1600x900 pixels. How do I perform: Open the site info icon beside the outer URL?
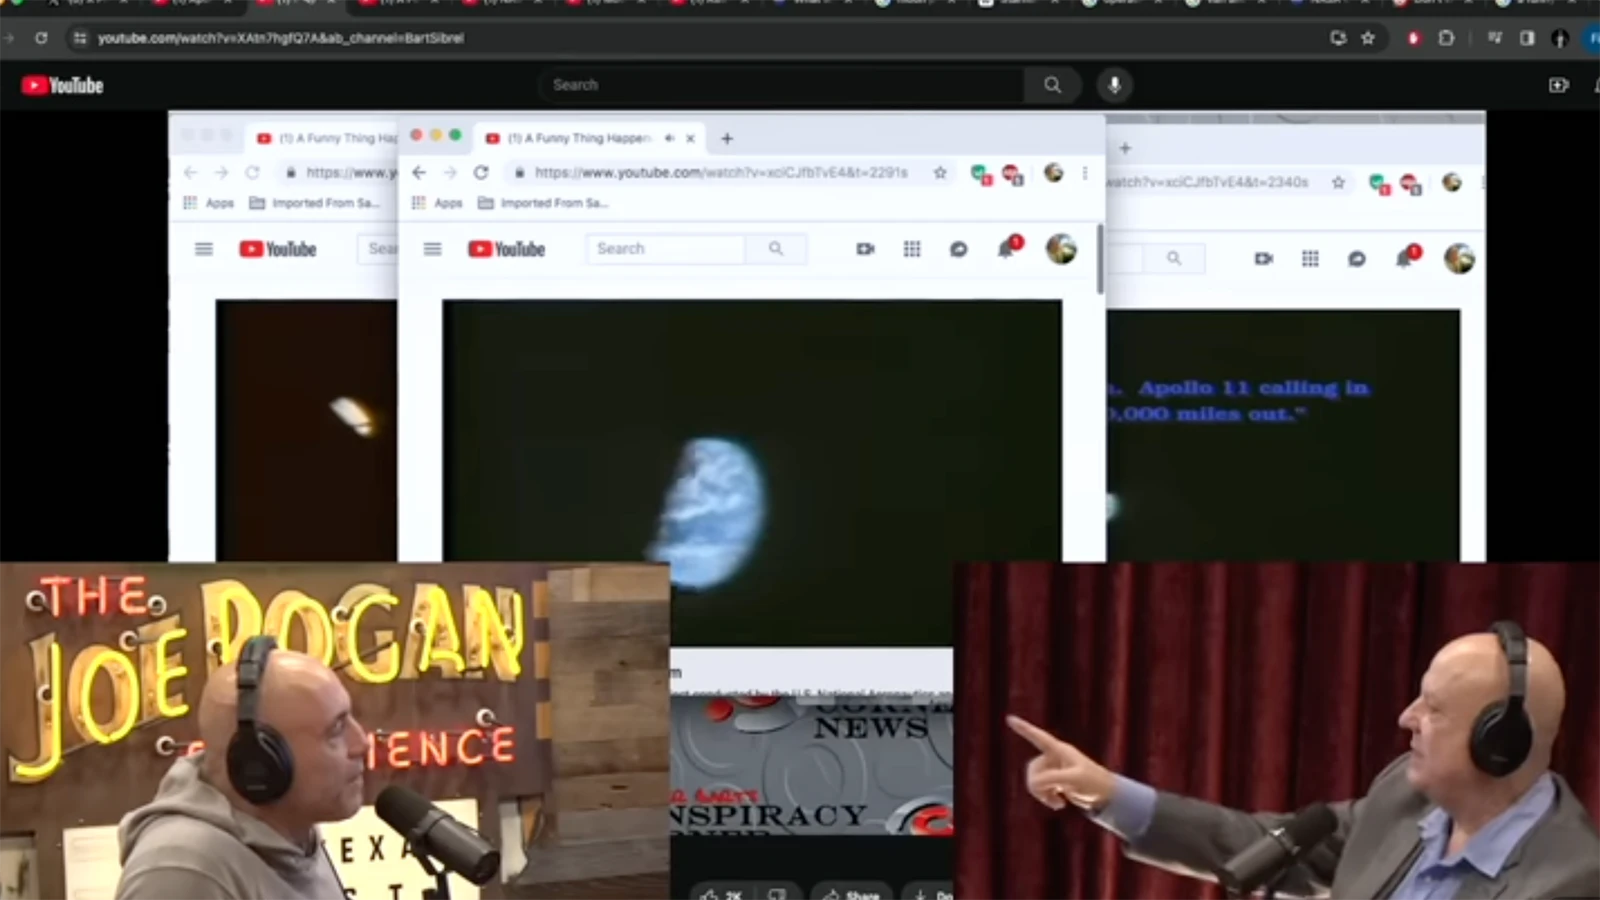(x=79, y=38)
